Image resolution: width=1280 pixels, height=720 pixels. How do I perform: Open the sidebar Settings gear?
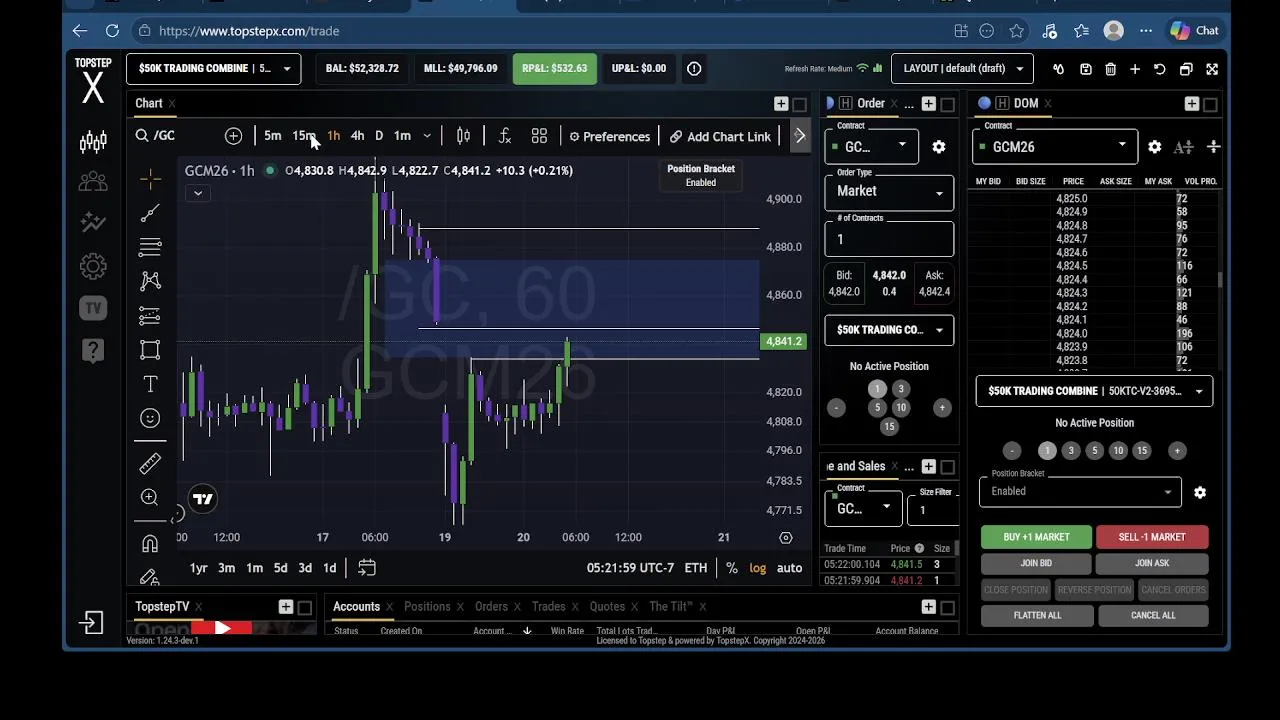coord(93,266)
